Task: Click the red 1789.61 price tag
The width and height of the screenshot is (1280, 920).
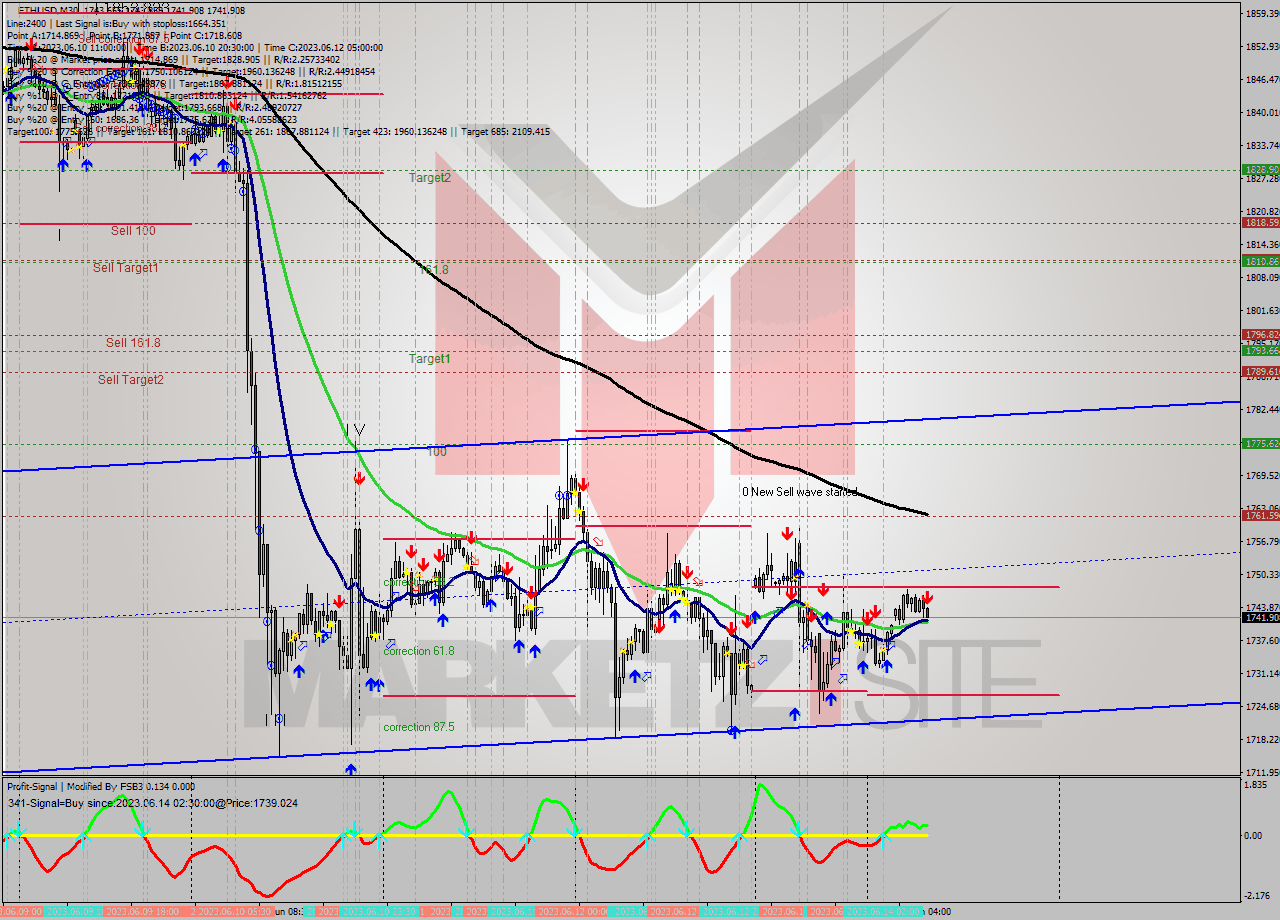Action: (x=1261, y=372)
